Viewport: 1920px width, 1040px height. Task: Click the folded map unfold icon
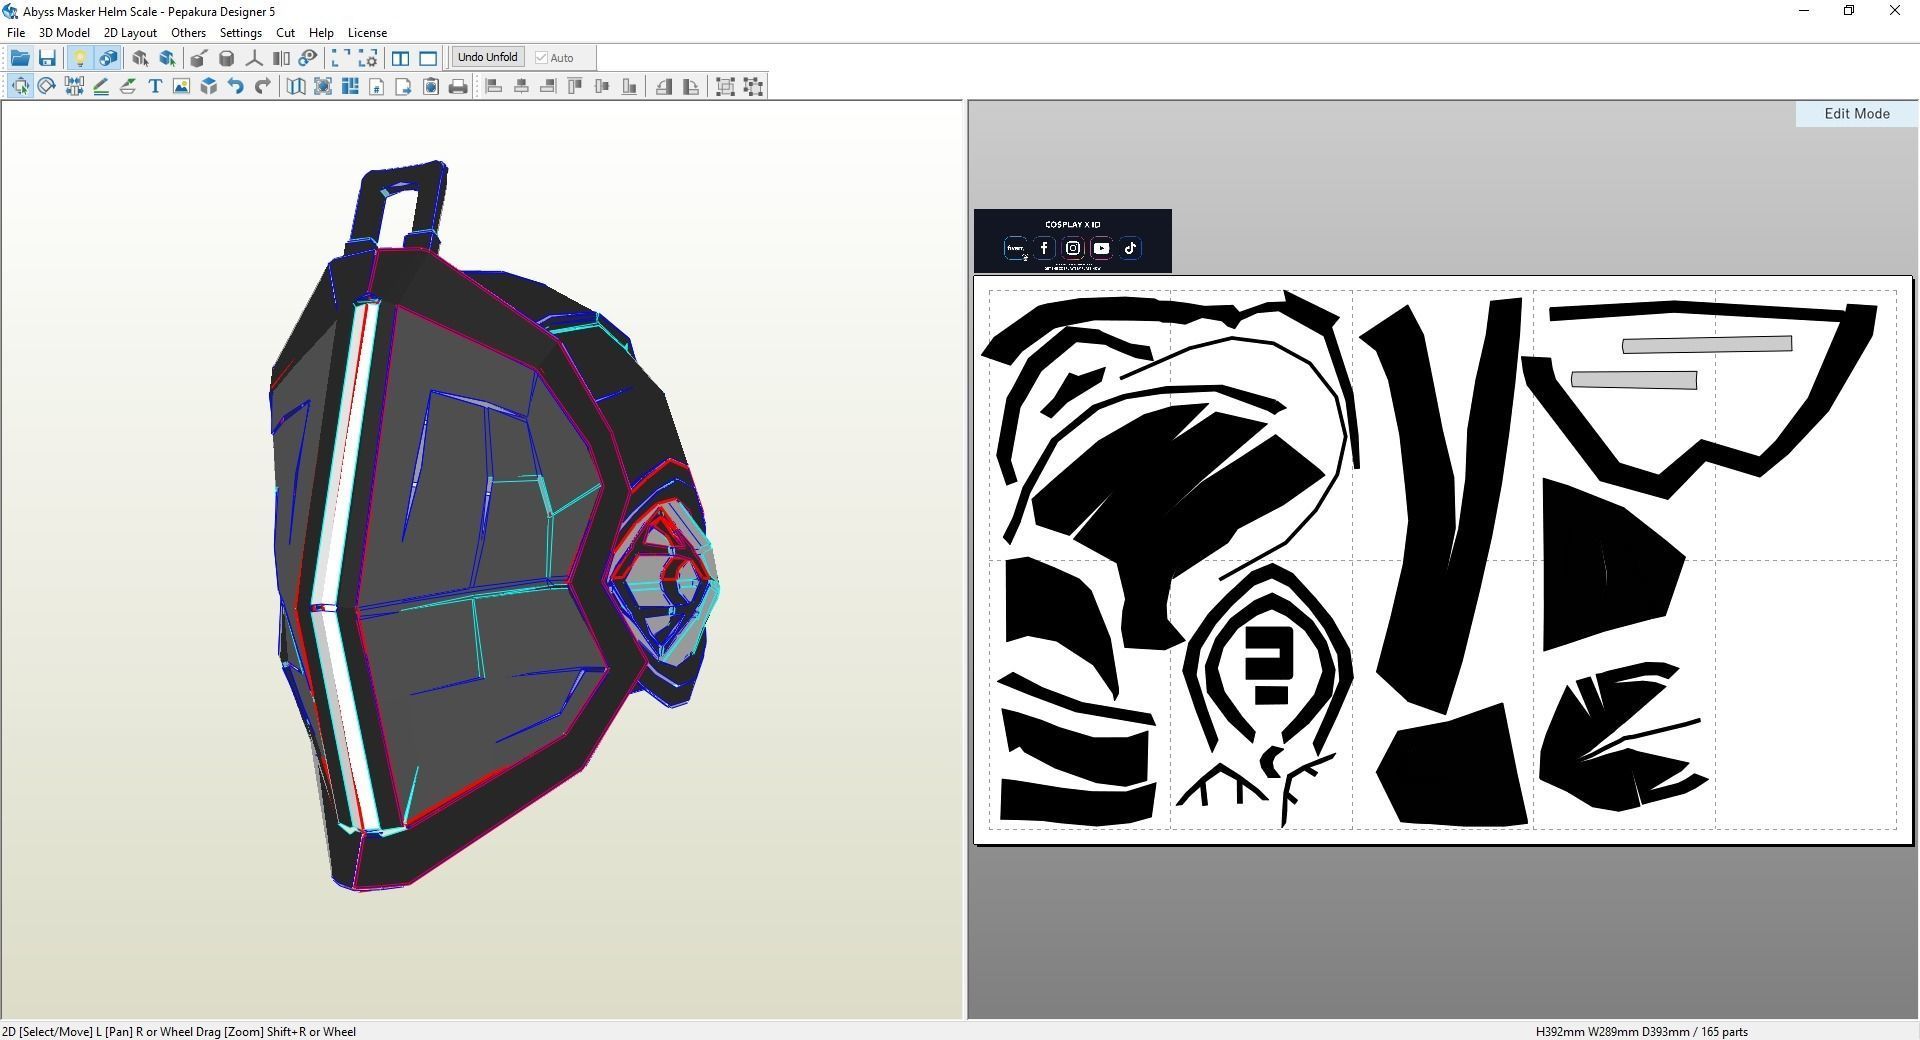pos(296,87)
